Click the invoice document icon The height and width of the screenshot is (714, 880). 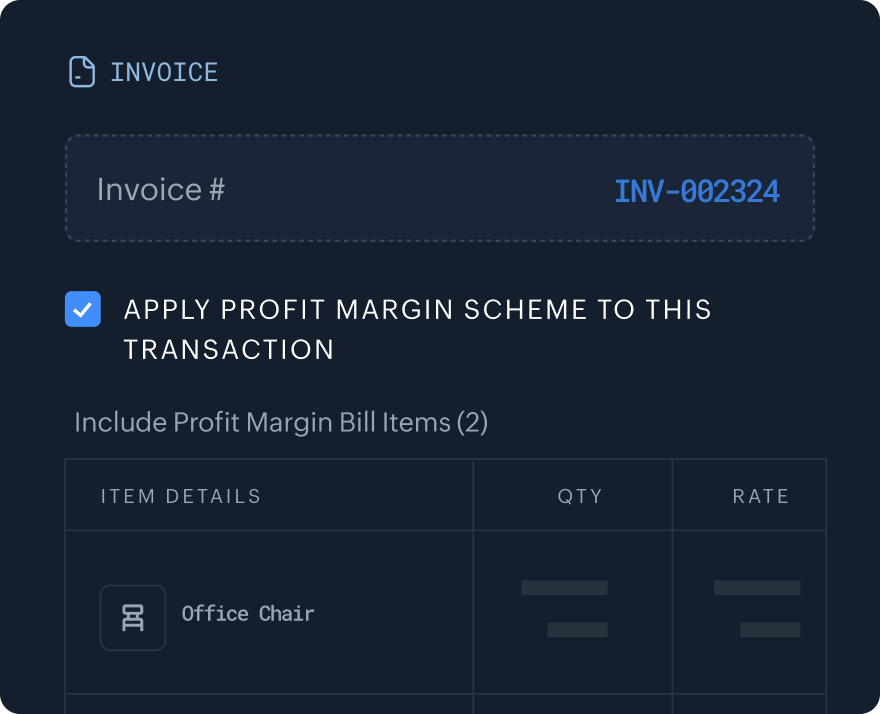pyautogui.click(x=82, y=72)
